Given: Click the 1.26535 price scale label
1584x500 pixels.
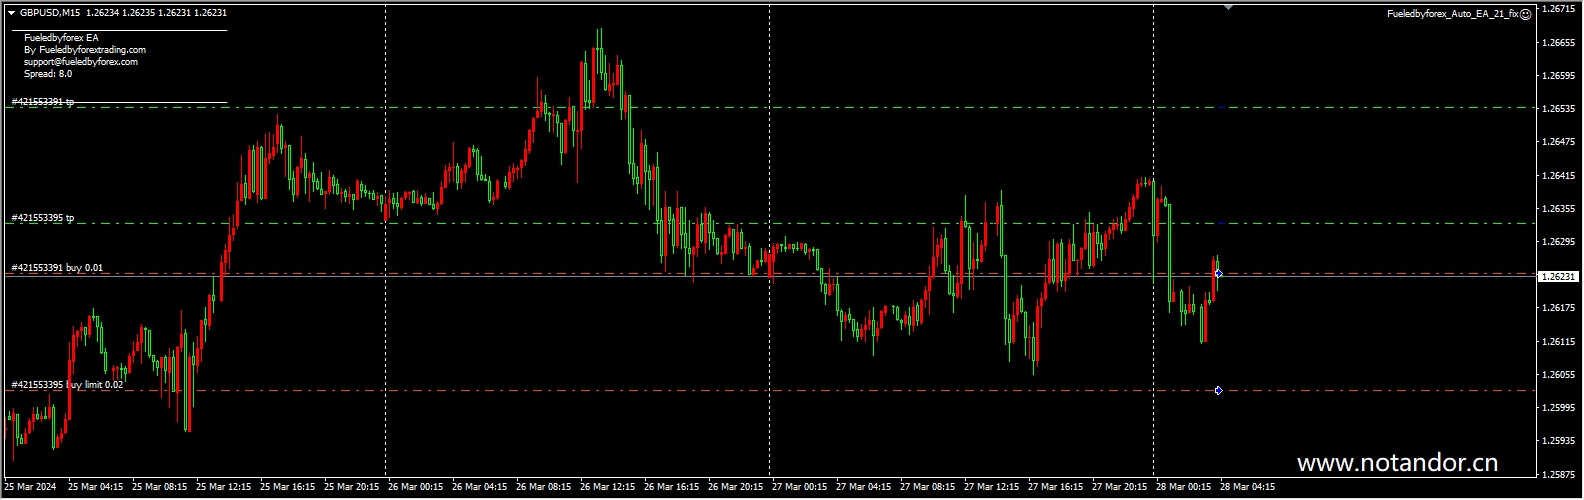Looking at the screenshot, I should pos(1559,108).
